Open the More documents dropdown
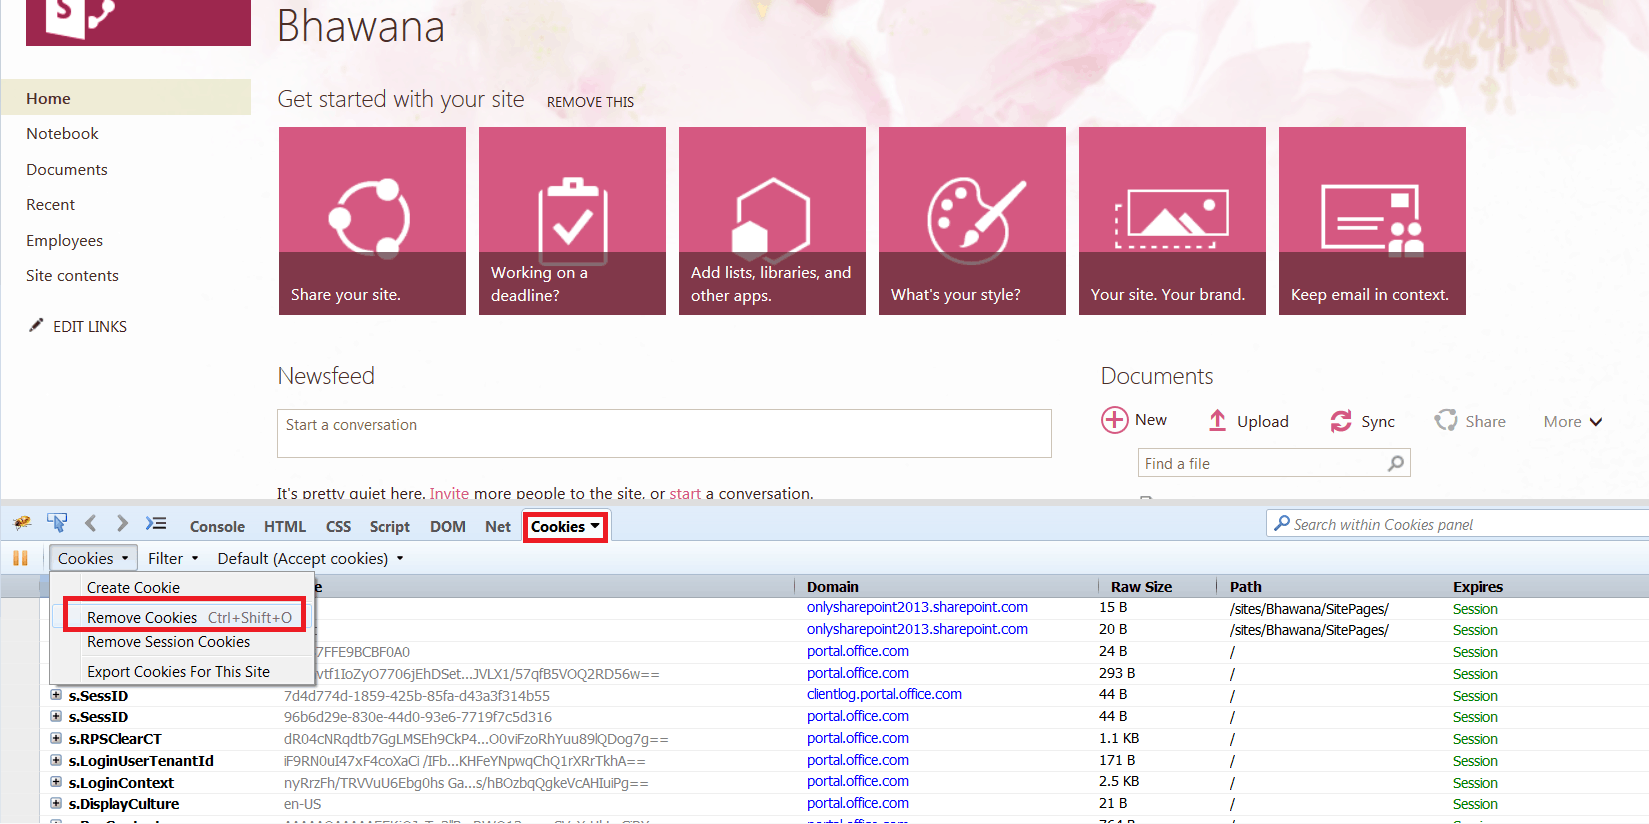Screen dimensions: 1649x824 (x=1573, y=422)
